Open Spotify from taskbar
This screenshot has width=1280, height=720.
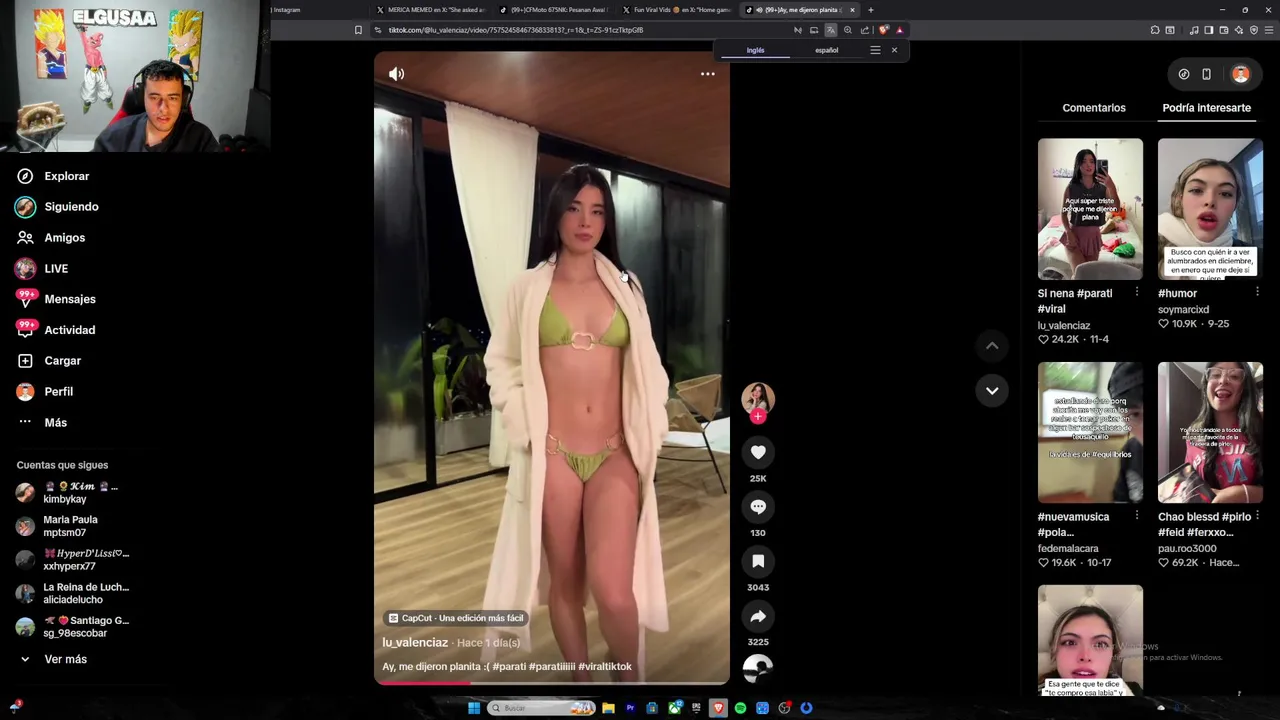tap(740, 708)
